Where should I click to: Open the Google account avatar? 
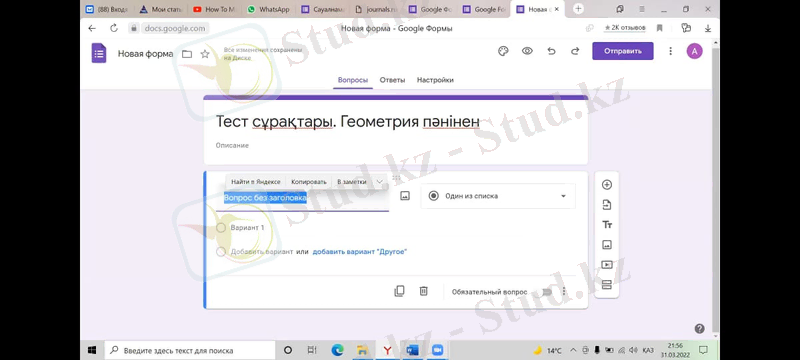694,51
